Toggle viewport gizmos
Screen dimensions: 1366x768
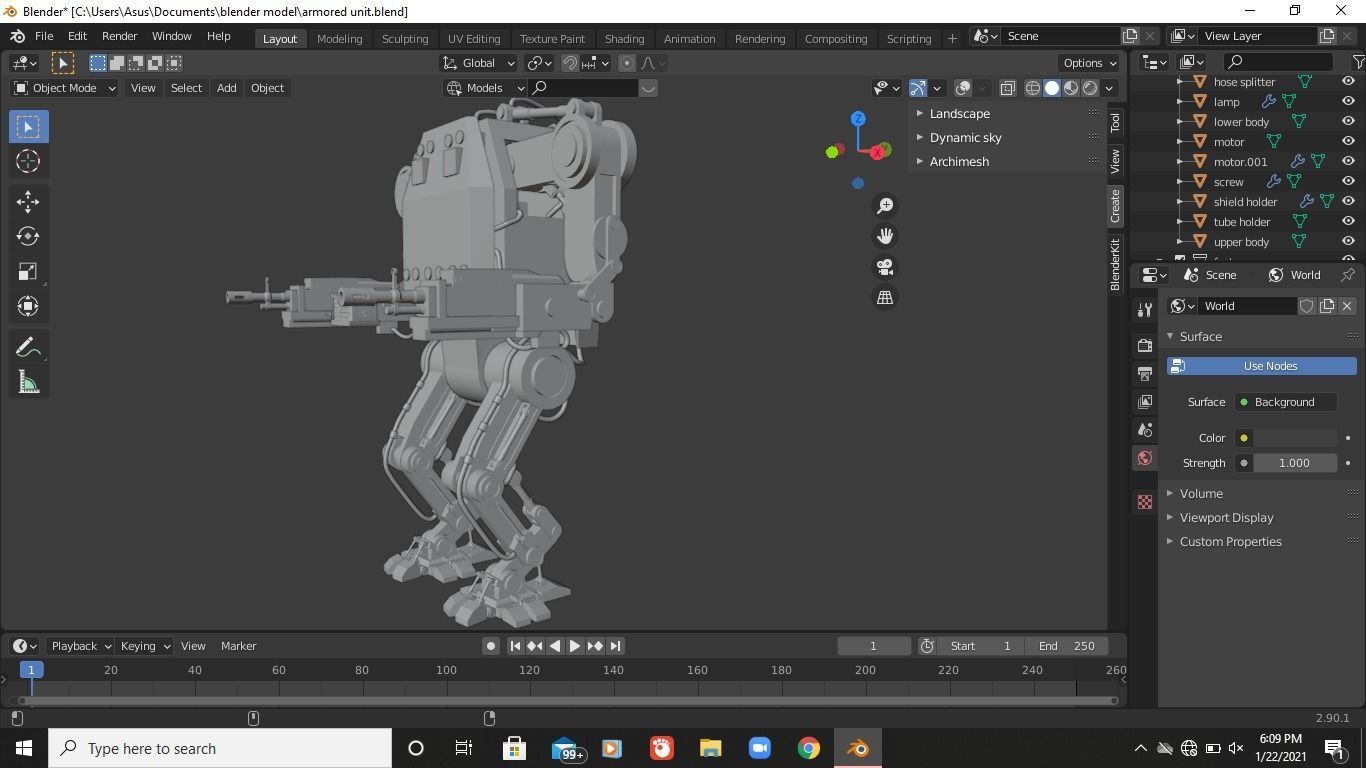[x=918, y=88]
